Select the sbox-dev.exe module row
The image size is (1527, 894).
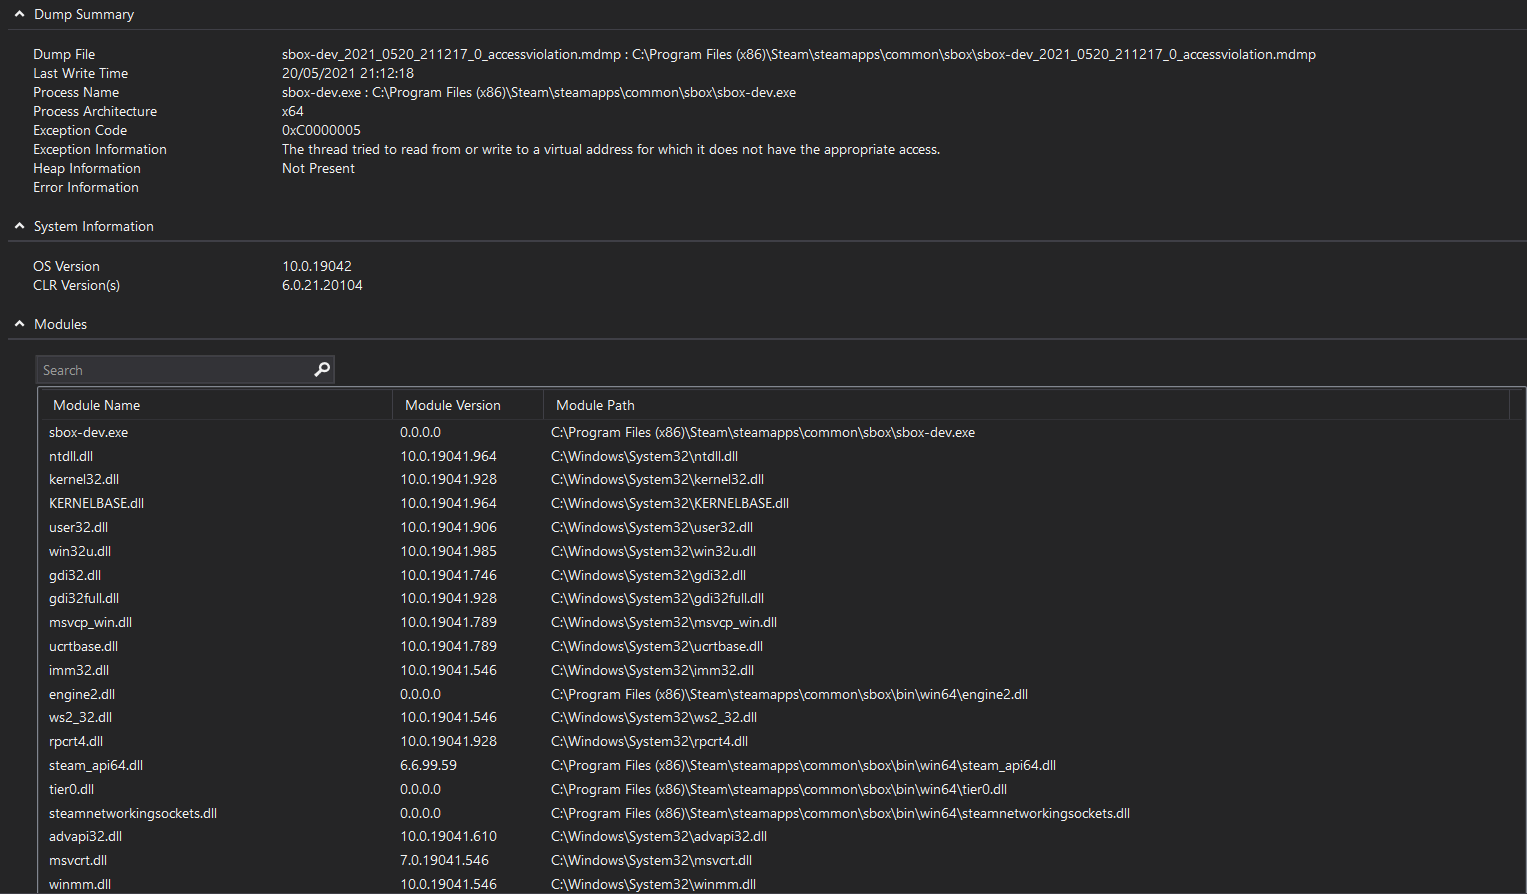[x=88, y=432]
